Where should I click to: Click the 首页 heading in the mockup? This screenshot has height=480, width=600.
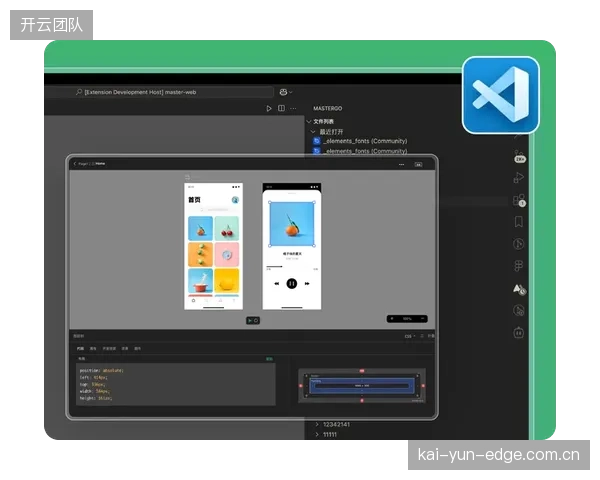pos(194,200)
